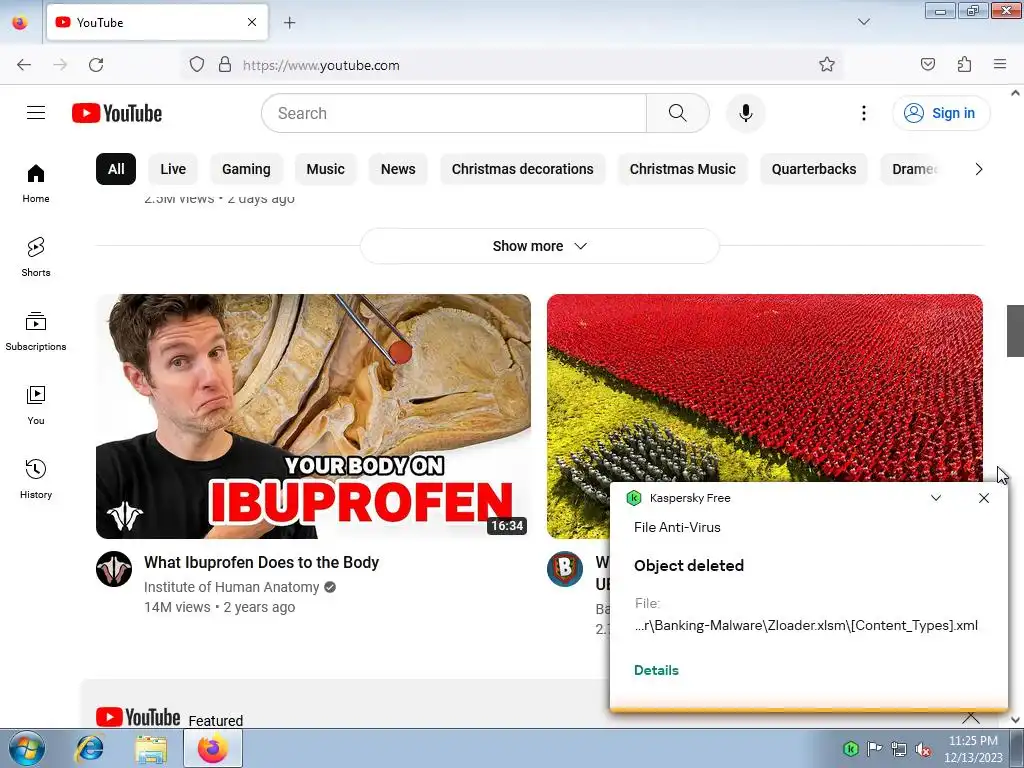Open Kaspersky notification options chevron
Image resolution: width=1024 pixels, height=768 pixels.
(936, 498)
